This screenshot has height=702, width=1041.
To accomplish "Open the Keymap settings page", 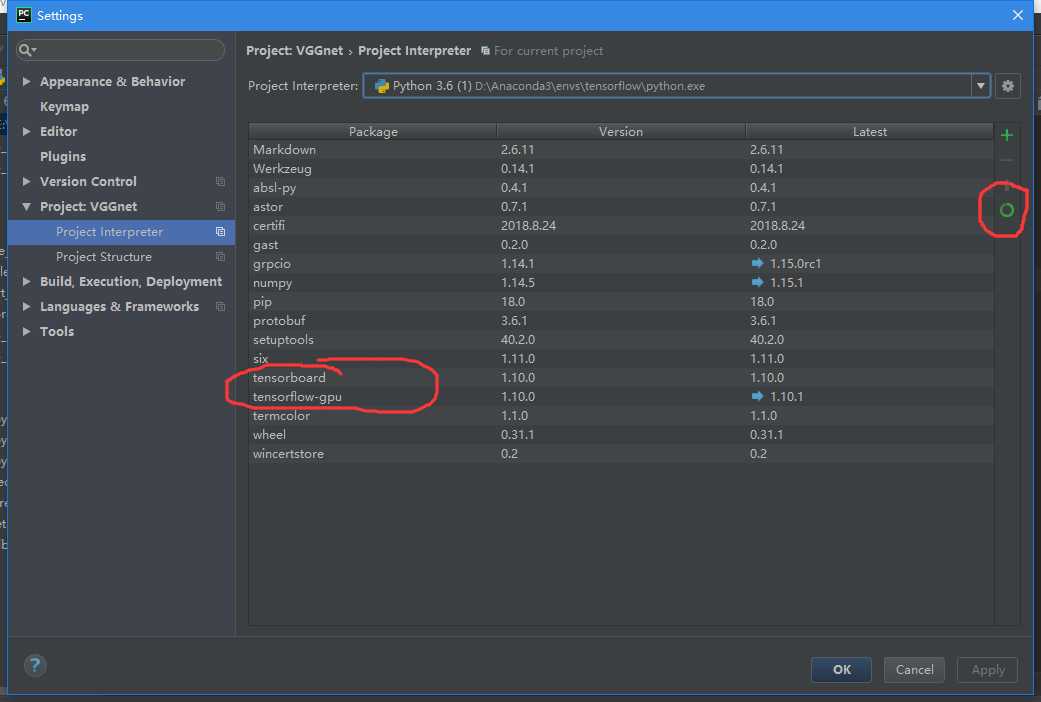I will click(x=64, y=106).
